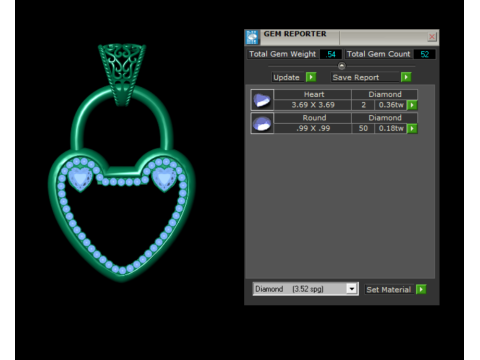Click Diamond material cell in Round row

pos(385,118)
